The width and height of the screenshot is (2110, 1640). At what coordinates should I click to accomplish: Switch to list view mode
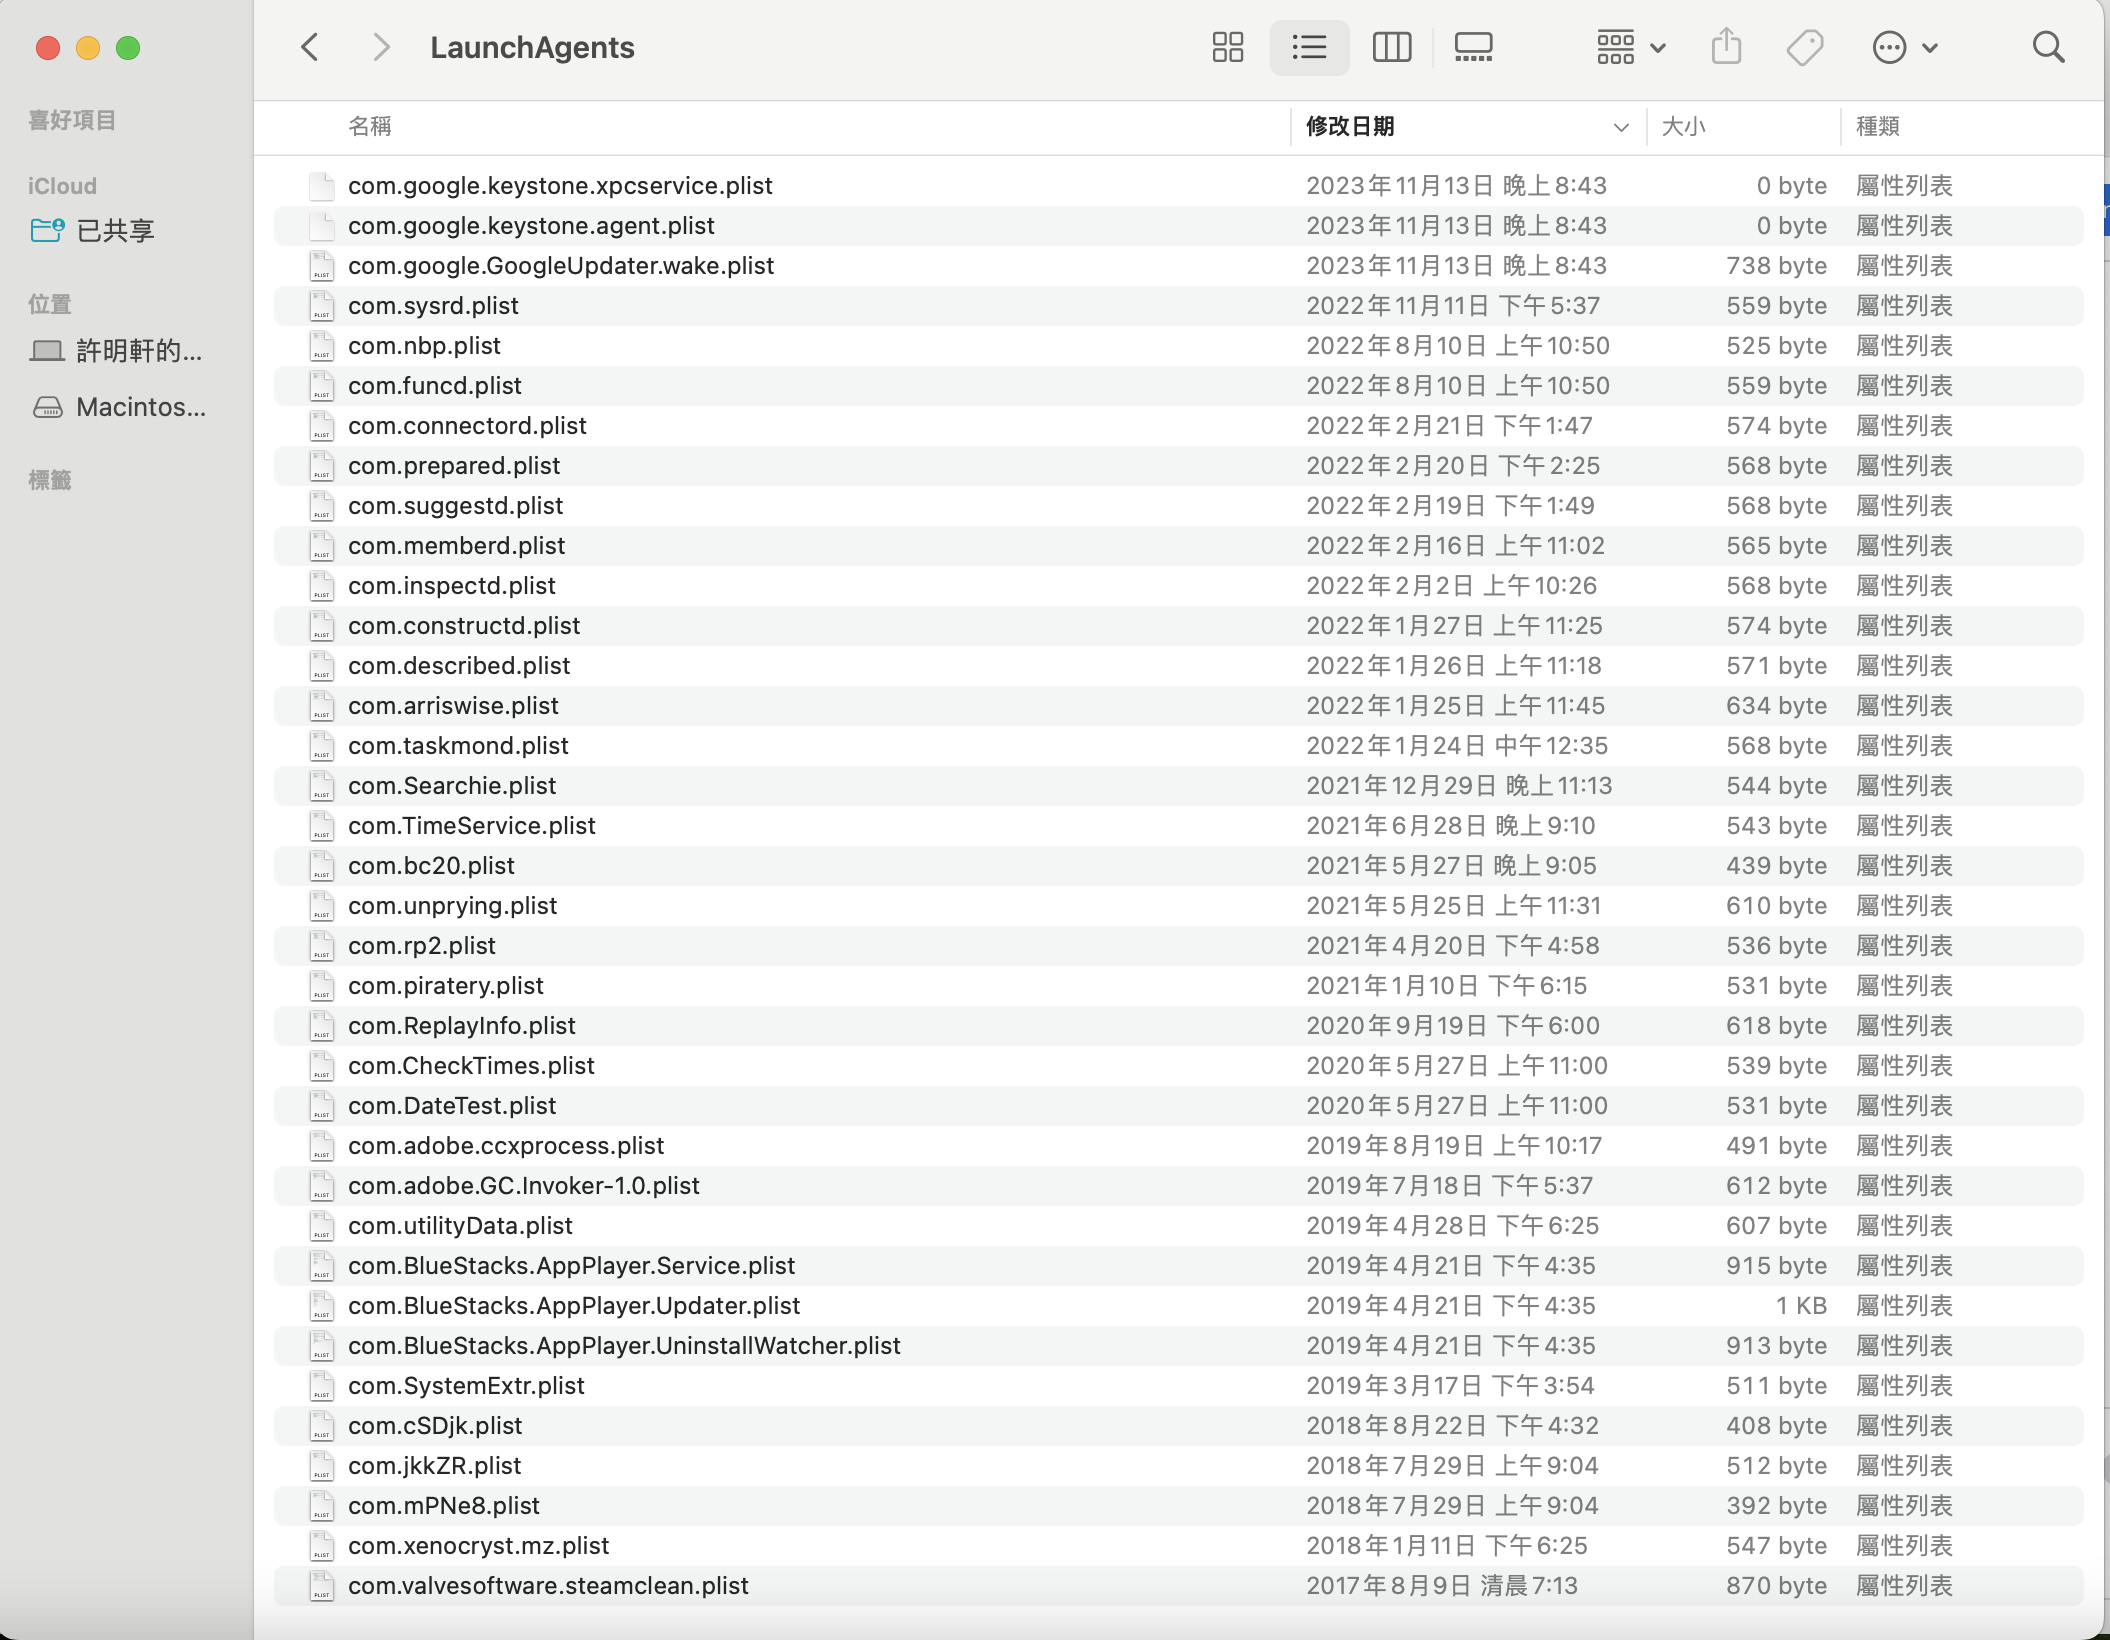click(x=1309, y=47)
